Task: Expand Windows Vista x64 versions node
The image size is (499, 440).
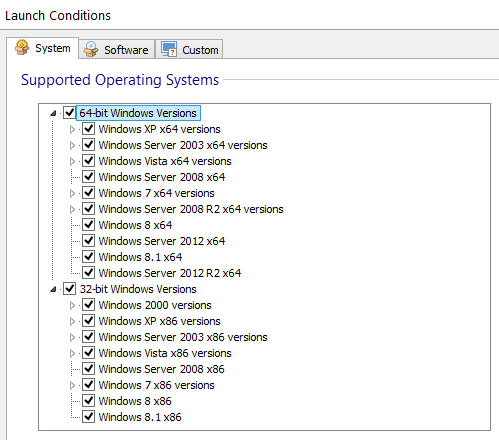Action: 72,161
